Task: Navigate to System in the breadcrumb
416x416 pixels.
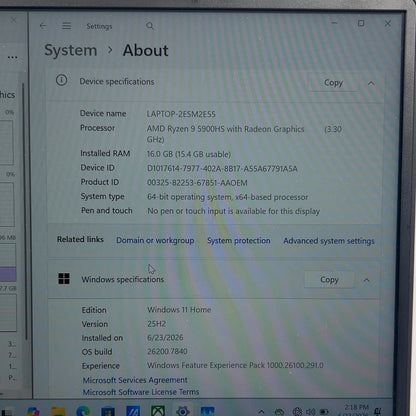Action: click(x=71, y=50)
